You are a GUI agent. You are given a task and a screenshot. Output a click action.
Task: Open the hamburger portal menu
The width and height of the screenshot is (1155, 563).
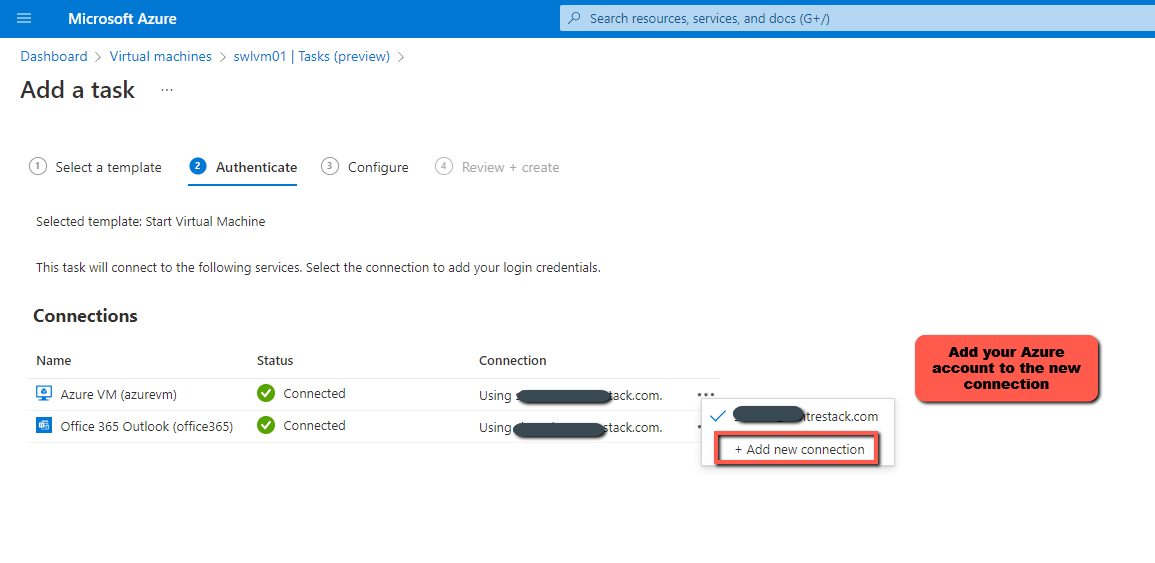pyautogui.click(x=24, y=18)
